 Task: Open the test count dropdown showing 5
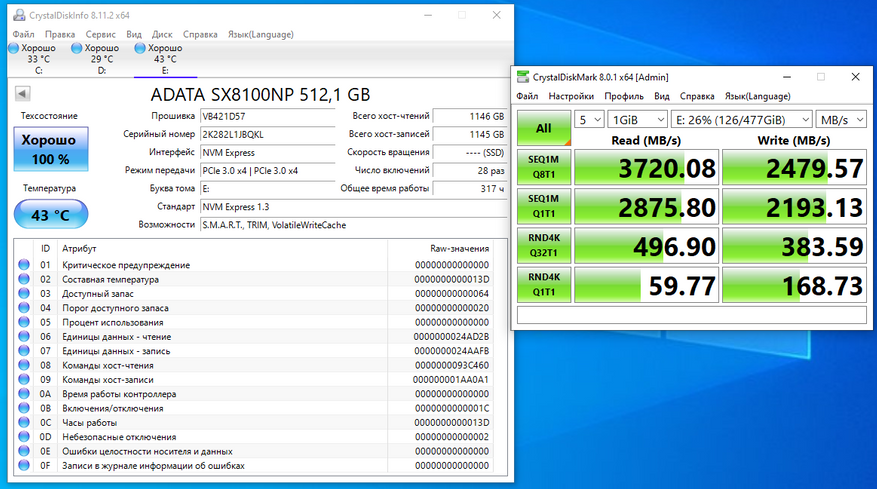tap(589, 120)
